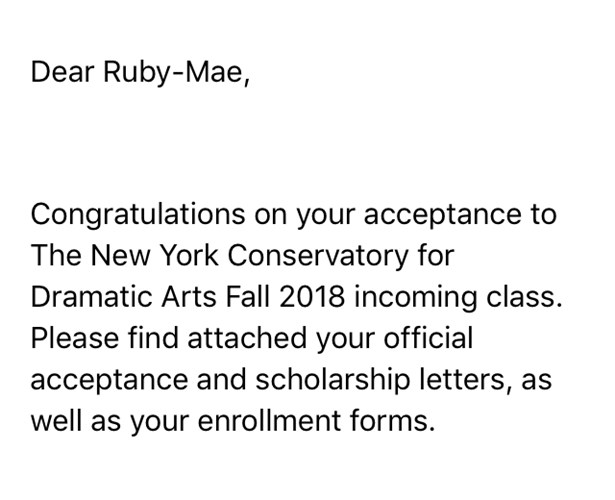Image resolution: width=615 pixels, height=500 pixels.
Task: Click the word Please starting the second sentence
Action: pos(75,338)
